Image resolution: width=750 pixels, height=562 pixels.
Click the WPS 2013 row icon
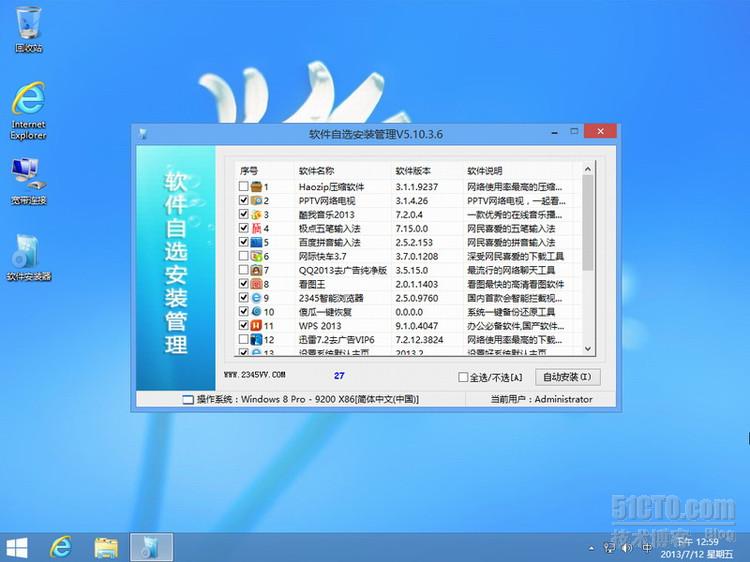coord(256,325)
